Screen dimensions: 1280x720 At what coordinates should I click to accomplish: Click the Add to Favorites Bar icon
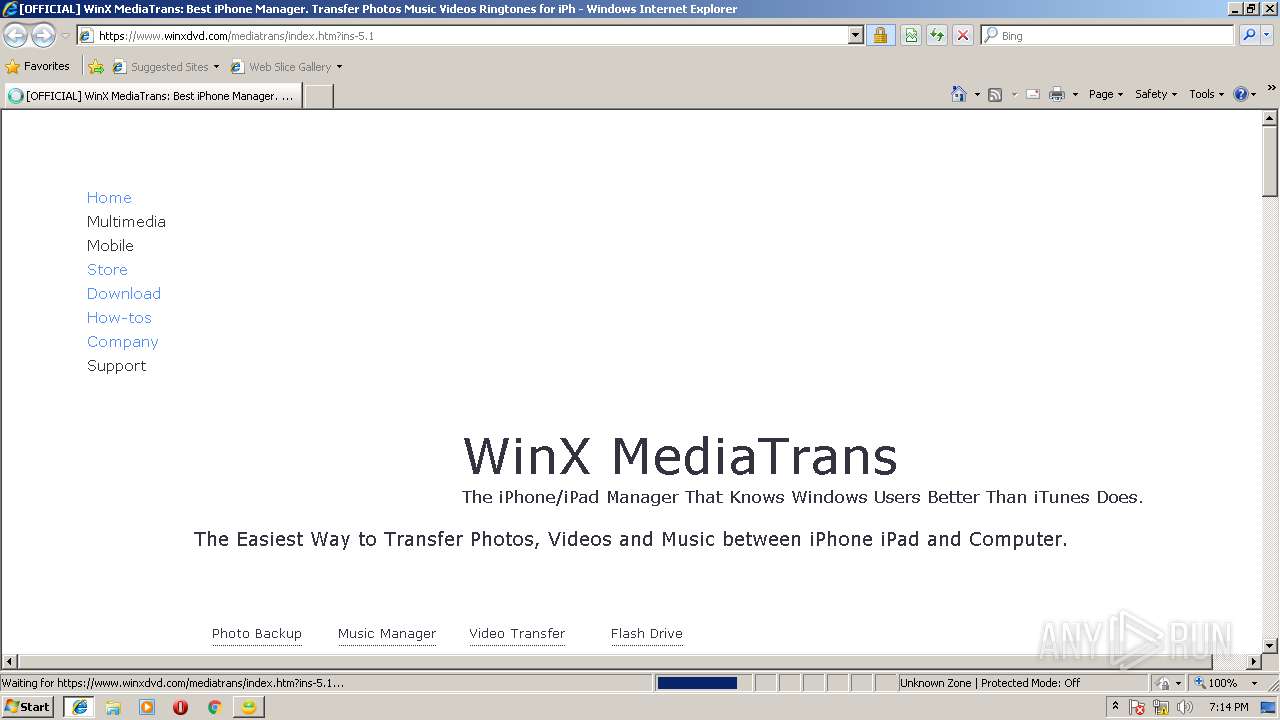pyautogui.click(x=96, y=67)
